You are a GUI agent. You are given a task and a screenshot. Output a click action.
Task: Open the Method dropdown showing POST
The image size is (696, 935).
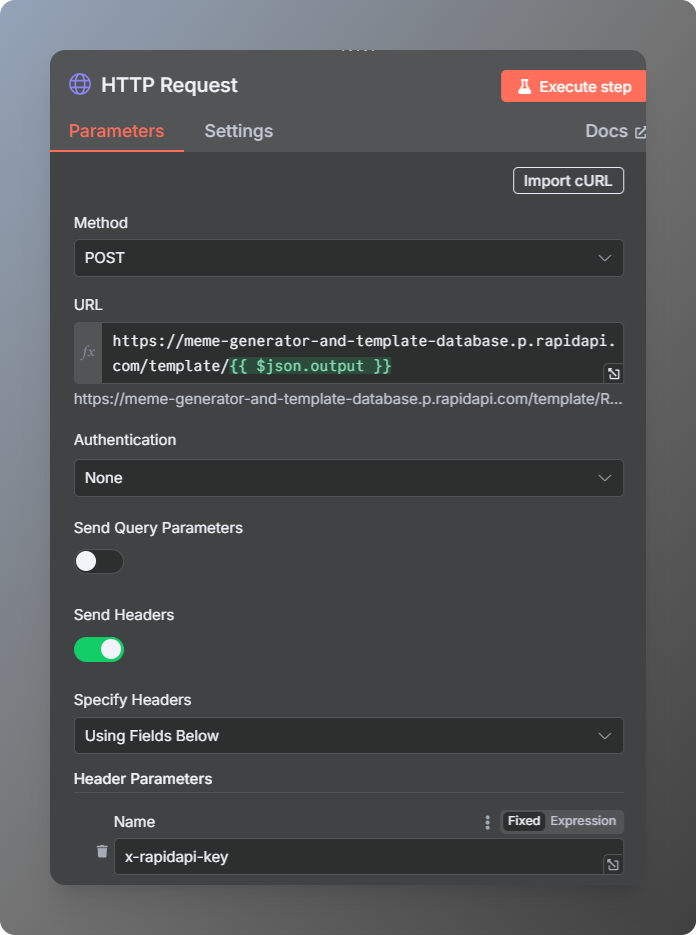point(348,258)
